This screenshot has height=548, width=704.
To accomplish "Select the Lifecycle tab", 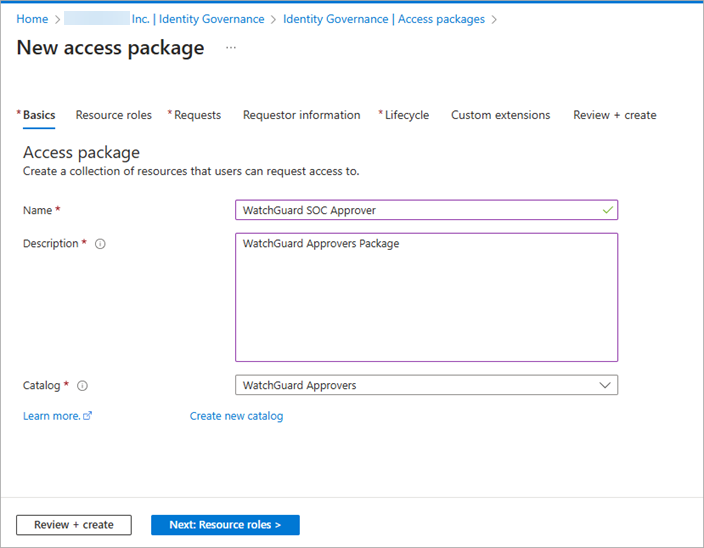I will 406,115.
